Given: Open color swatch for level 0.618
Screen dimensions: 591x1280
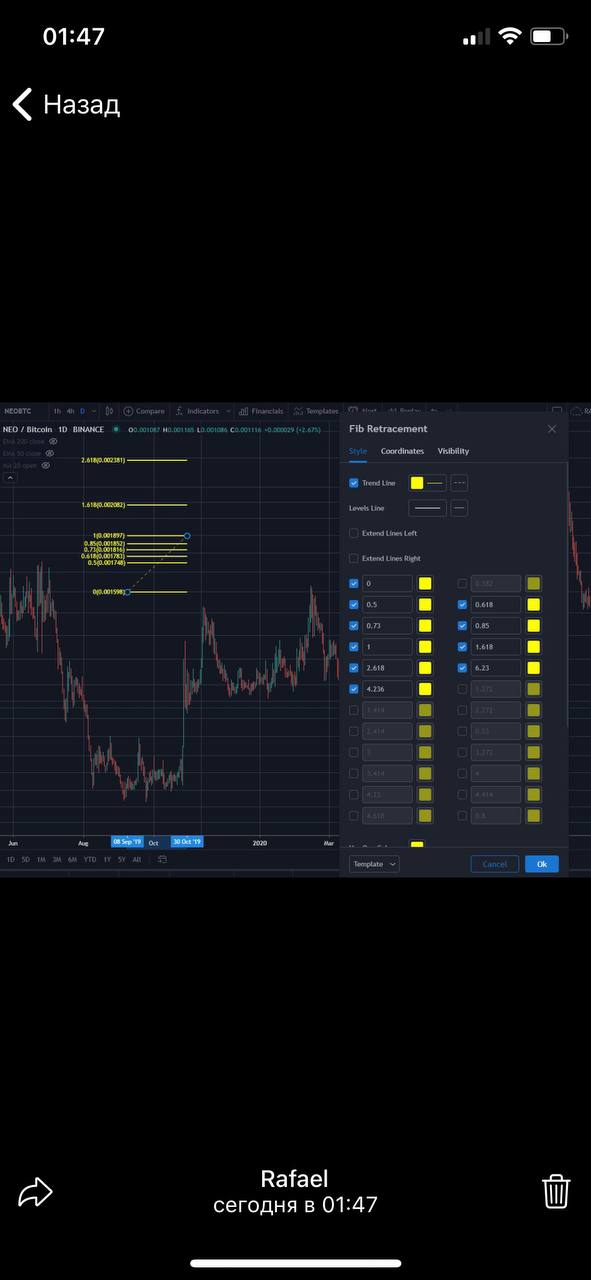Looking at the screenshot, I should coord(533,604).
